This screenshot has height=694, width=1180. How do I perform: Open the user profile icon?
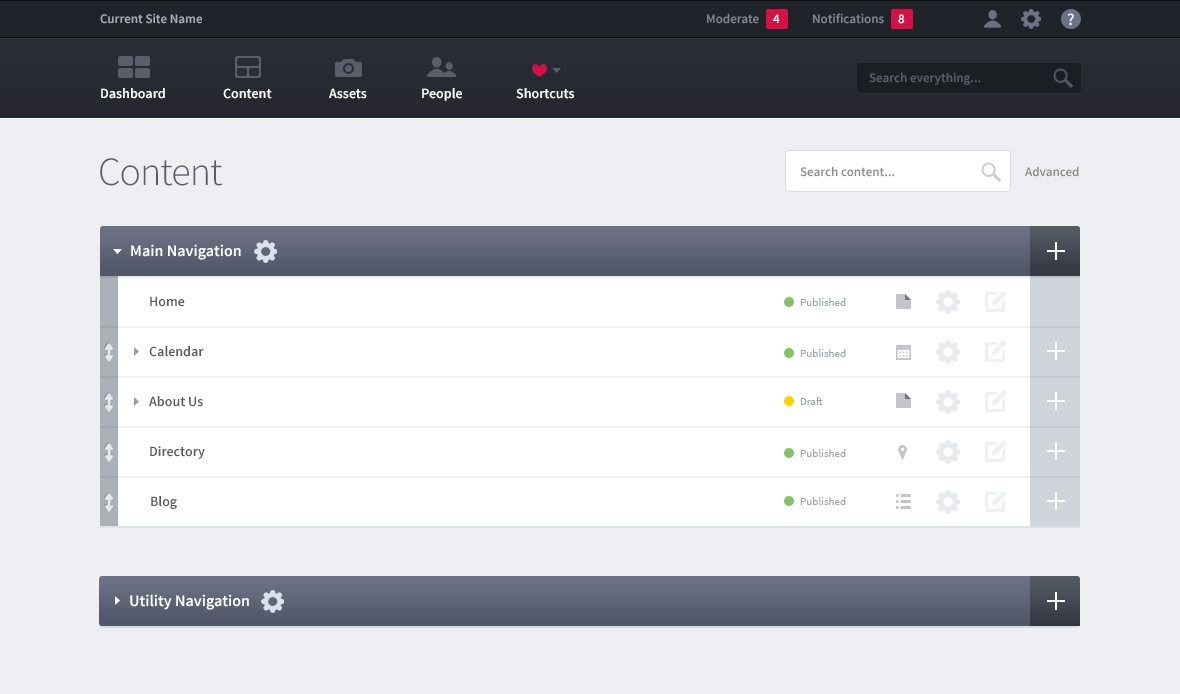click(x=992, y=19)
